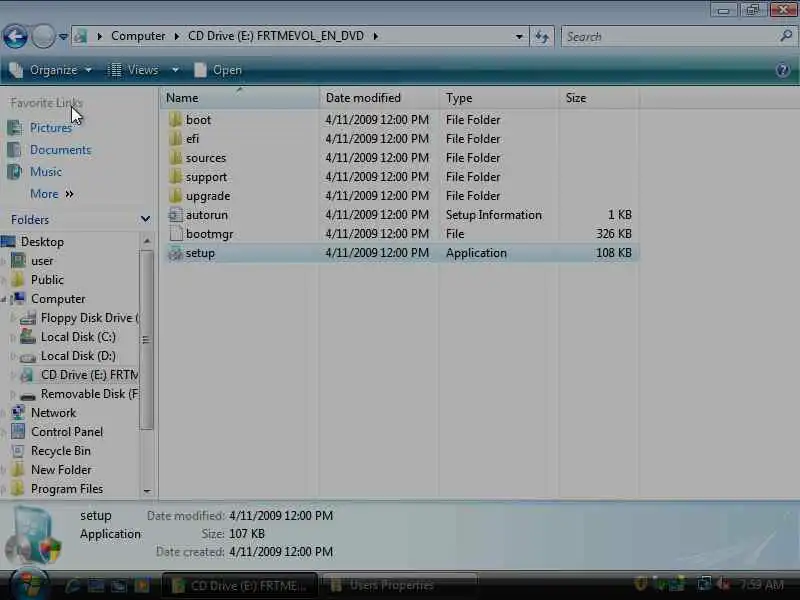Select Local Disk (D:) in tree
This screenshot has width=800, height=600.
[x=78, y=356]
